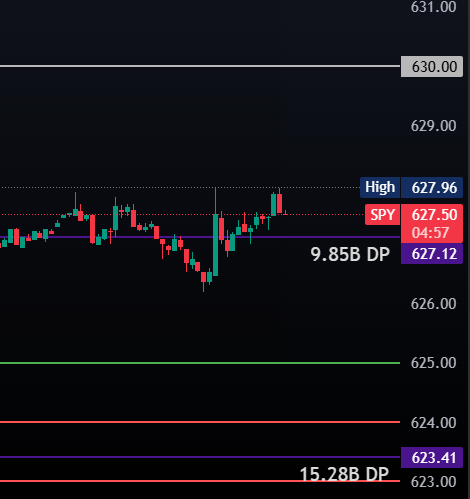Select the red horizontal line at 624
The image size is (470, 499).
(x=200, y=422)
